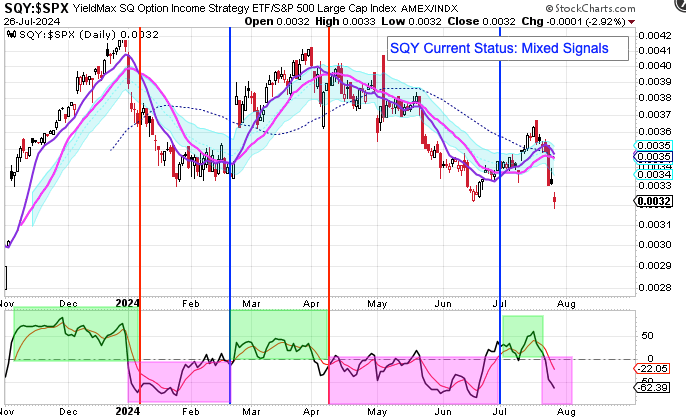This screenshot has height=418, width=686.
Task: Click the lowest red candle near August
Action: pos(555,201)
